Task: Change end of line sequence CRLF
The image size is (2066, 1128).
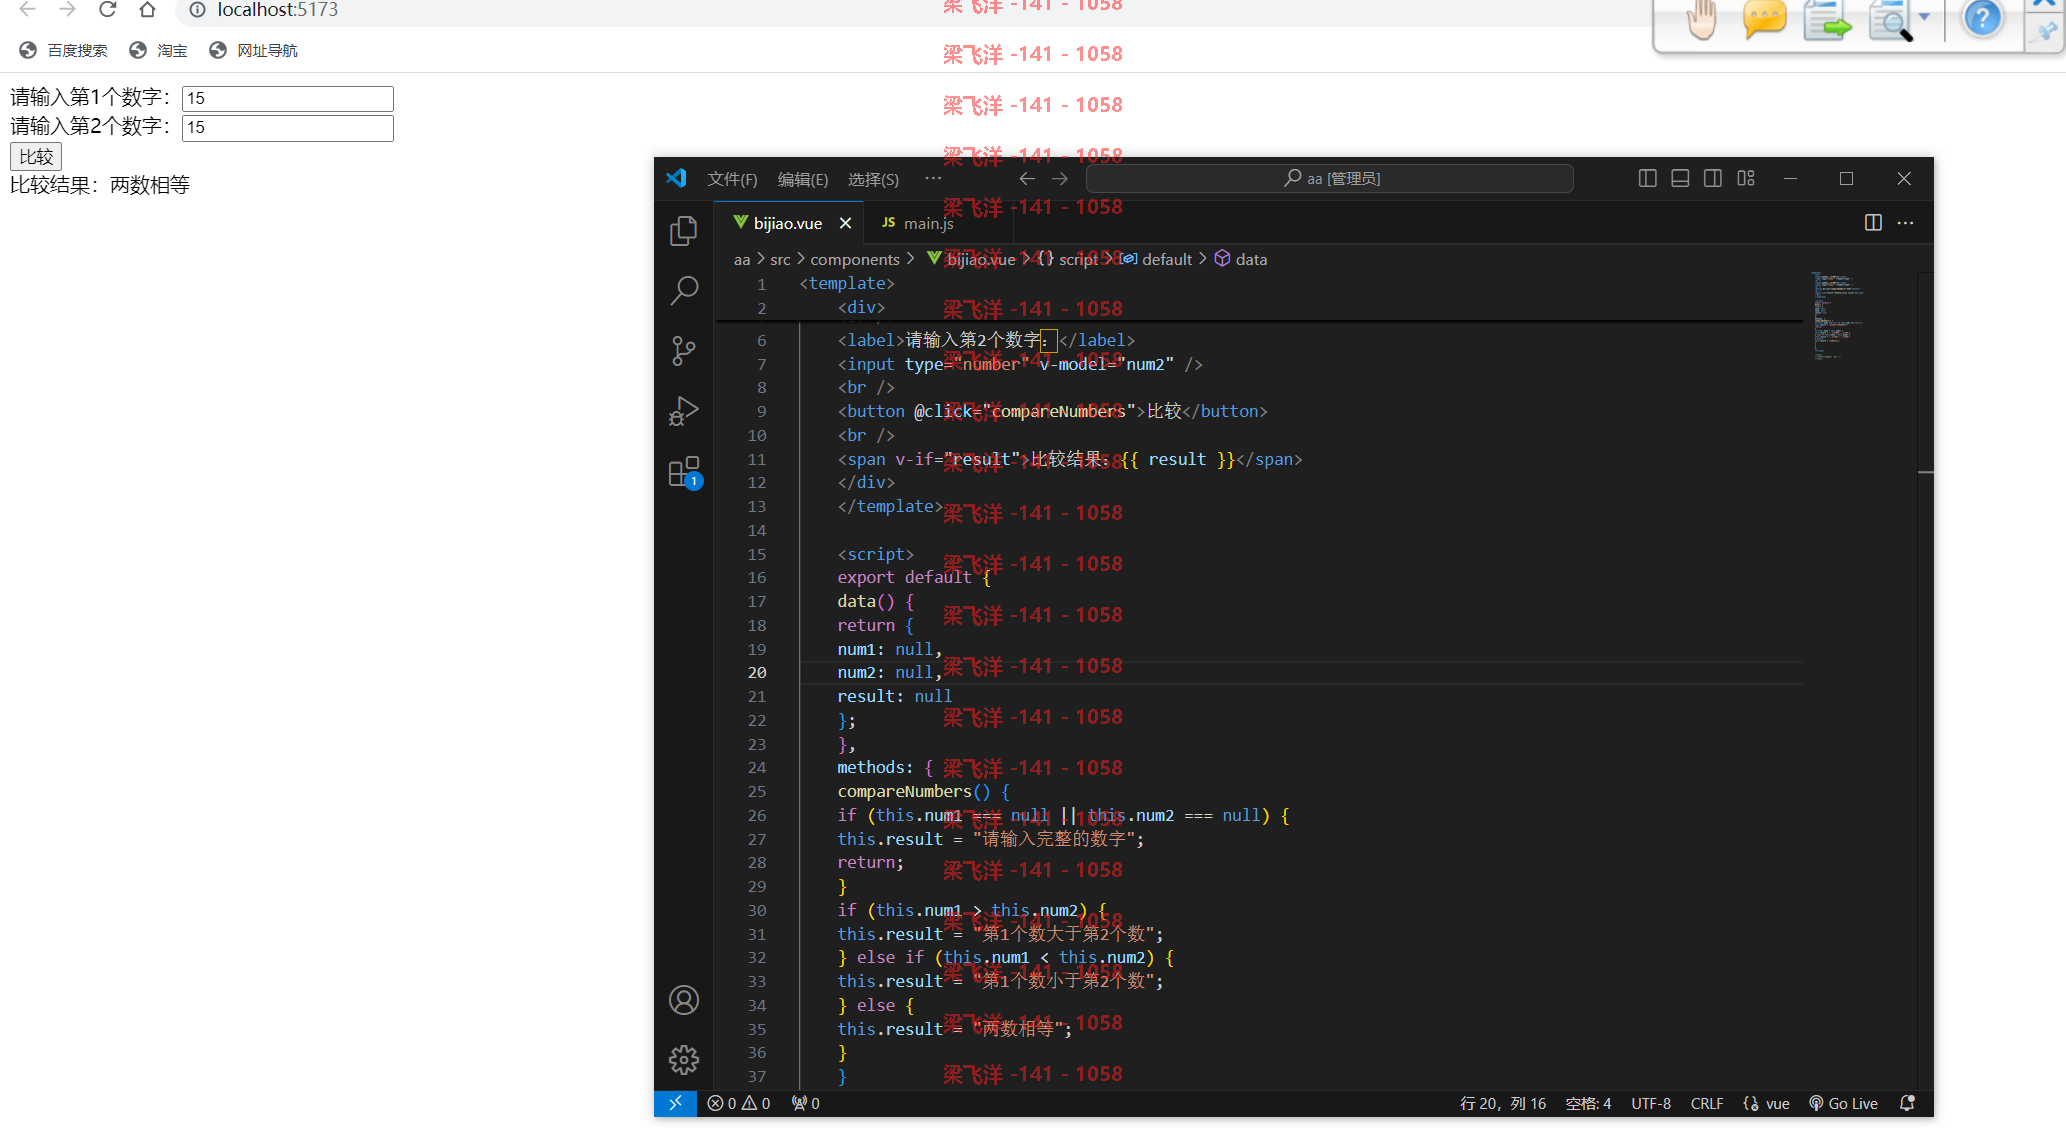Action: [x=1707, y=1103]
